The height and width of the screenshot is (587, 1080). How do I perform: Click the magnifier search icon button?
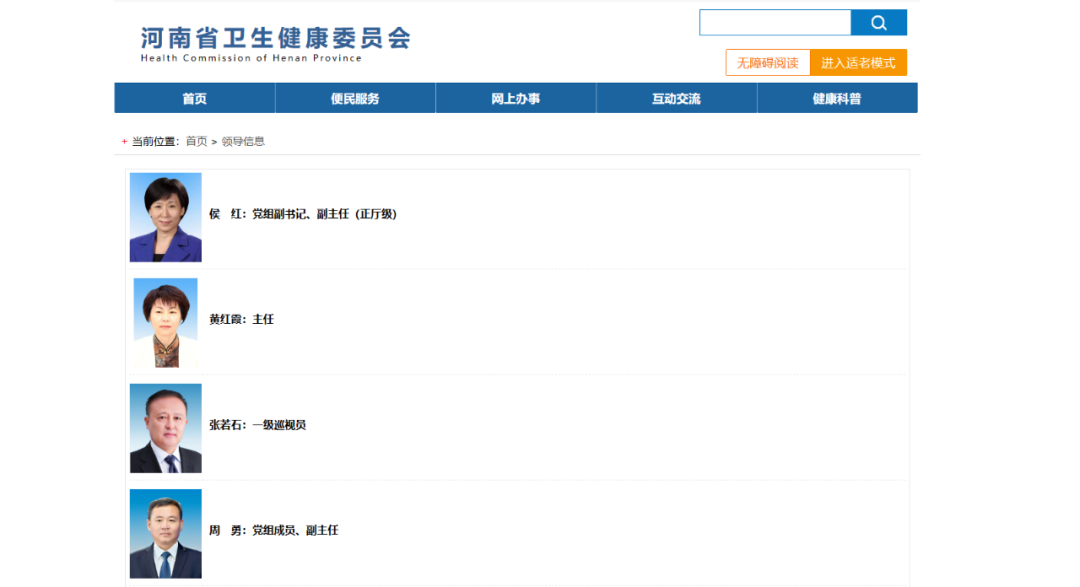click(x=878, y=23)
